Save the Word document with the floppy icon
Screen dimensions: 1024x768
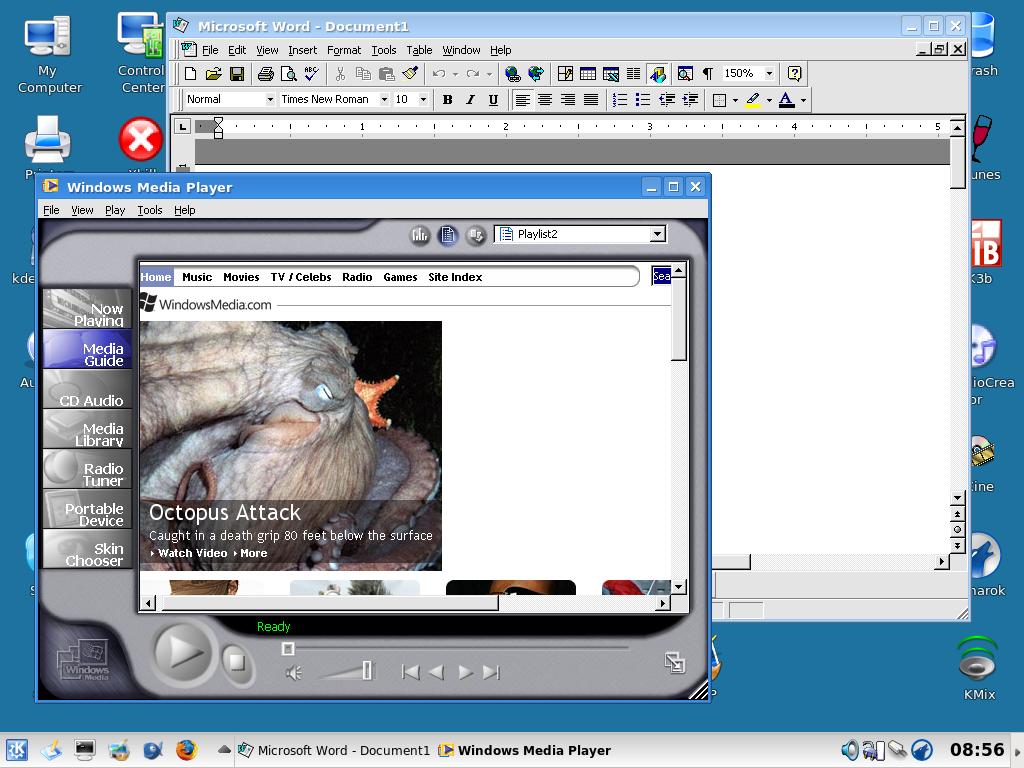(236, 74)
